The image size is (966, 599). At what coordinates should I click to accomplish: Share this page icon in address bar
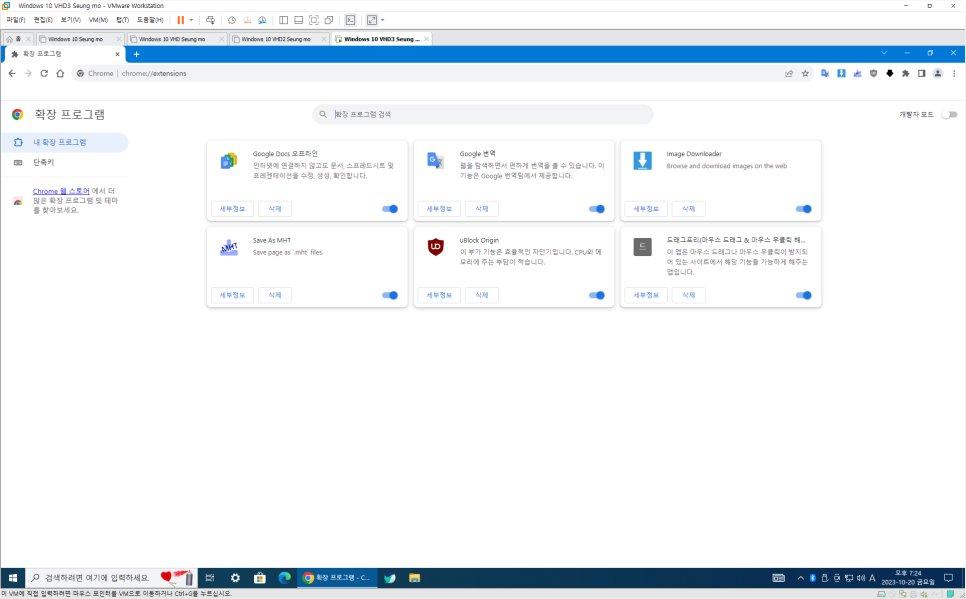[789, 73]
